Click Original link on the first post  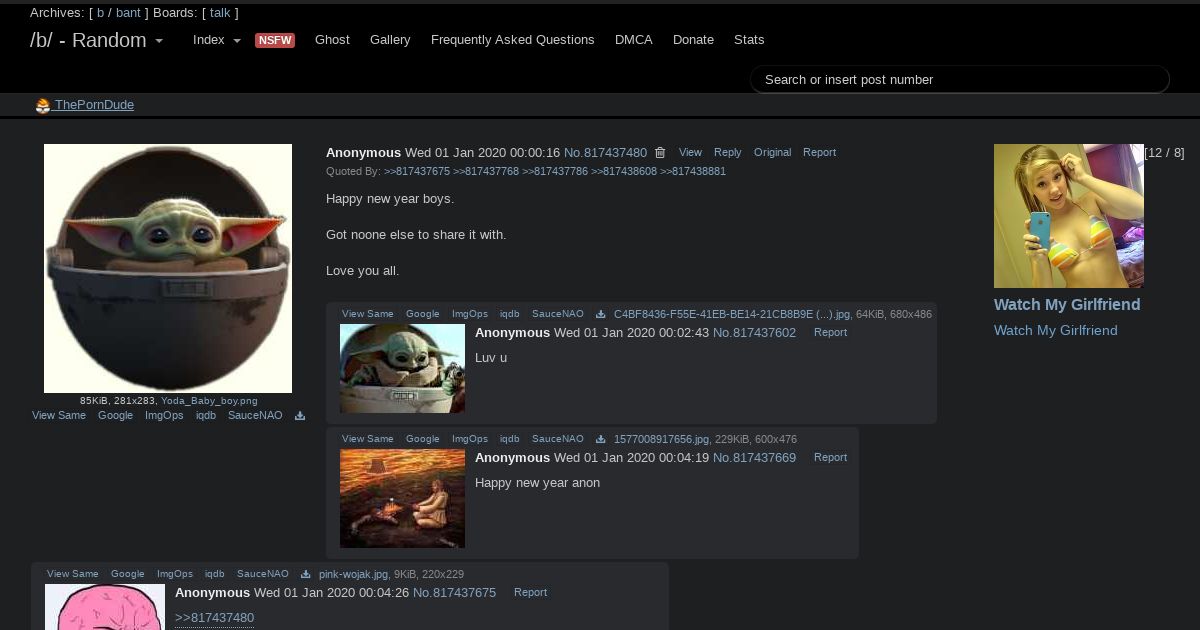[x=772, y=153]
